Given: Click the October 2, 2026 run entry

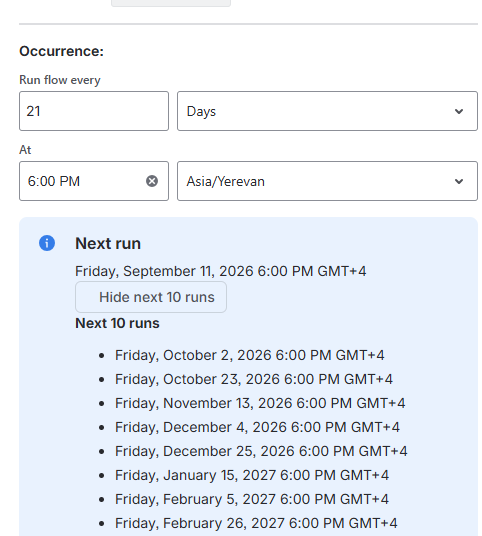Looking at the screenshot, I should click(x=250, y=355).
